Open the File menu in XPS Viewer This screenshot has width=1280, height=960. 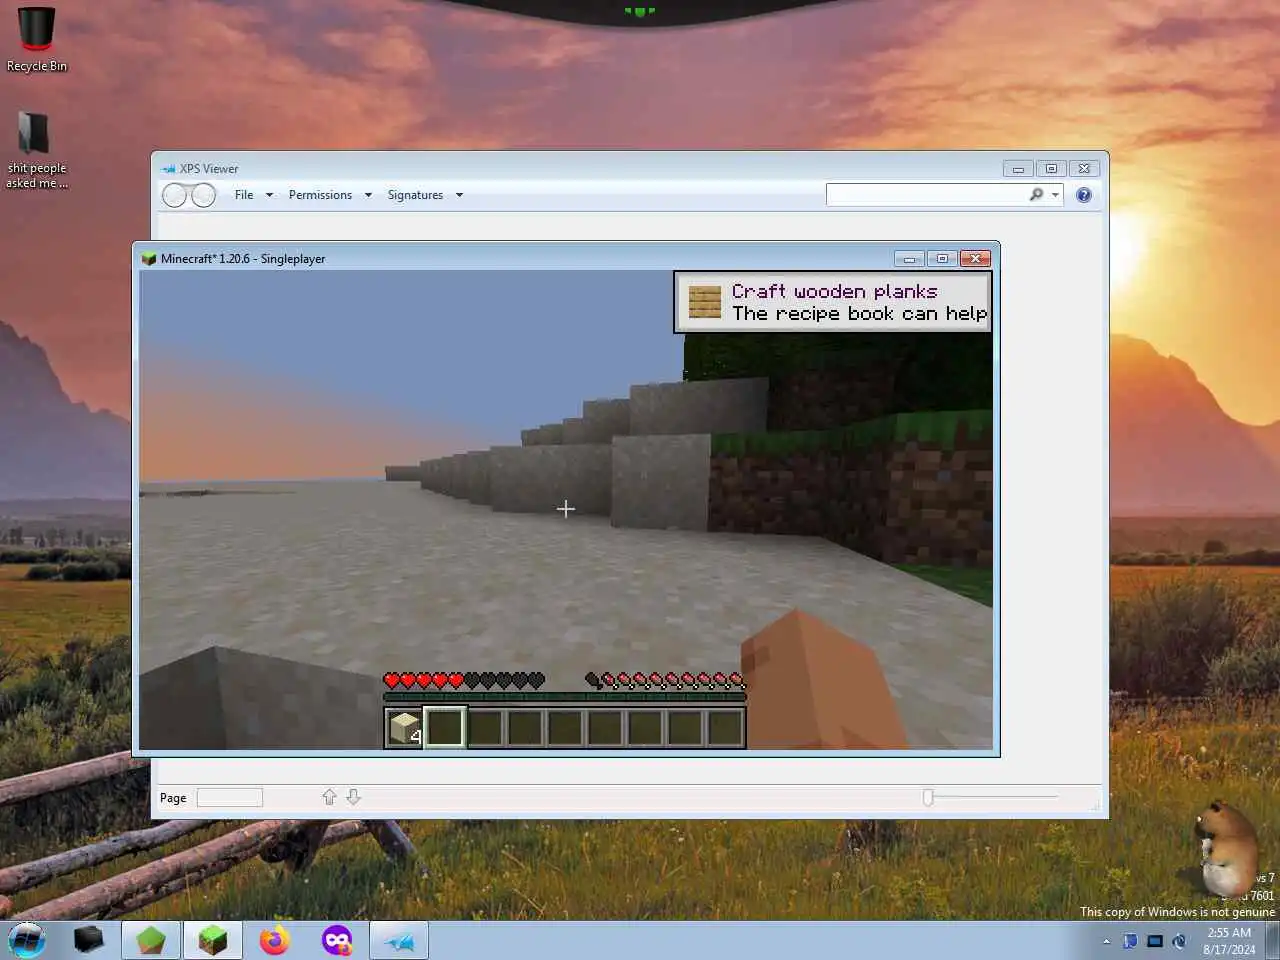pos(244,195)
